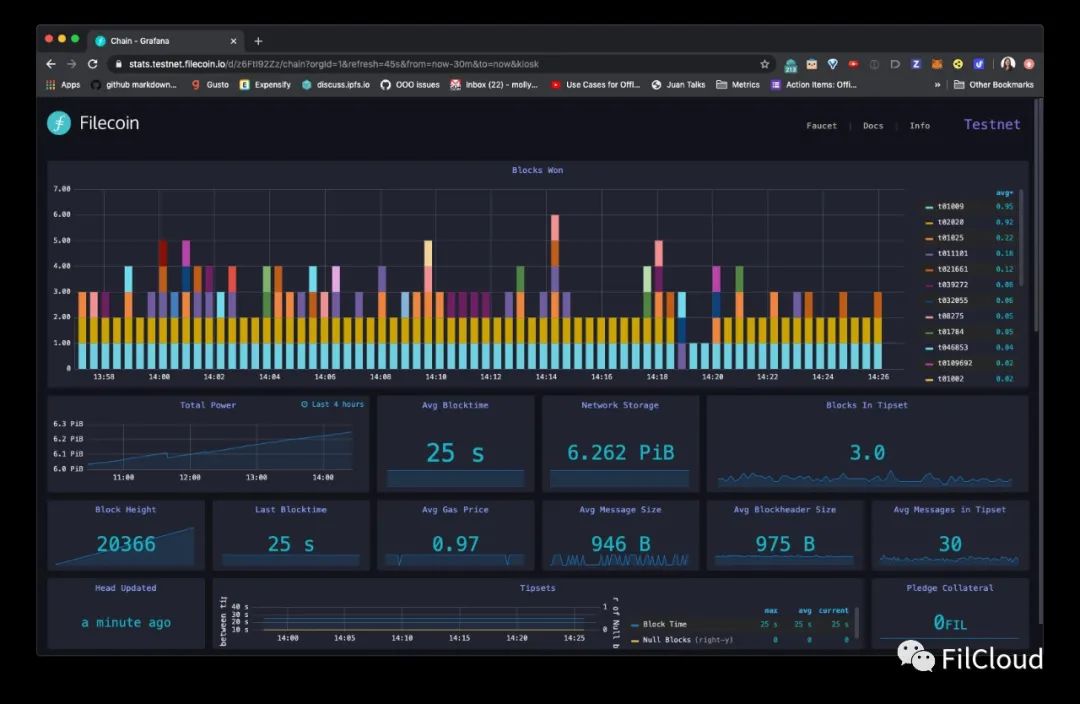Open the Avg Blocktime panel title menu

pos(455,405)
